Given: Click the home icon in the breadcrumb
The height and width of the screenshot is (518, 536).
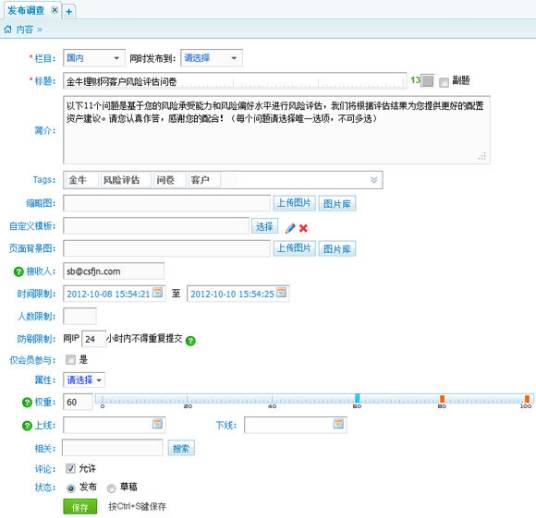Looking at the screenshot, I should pos(8,29).
